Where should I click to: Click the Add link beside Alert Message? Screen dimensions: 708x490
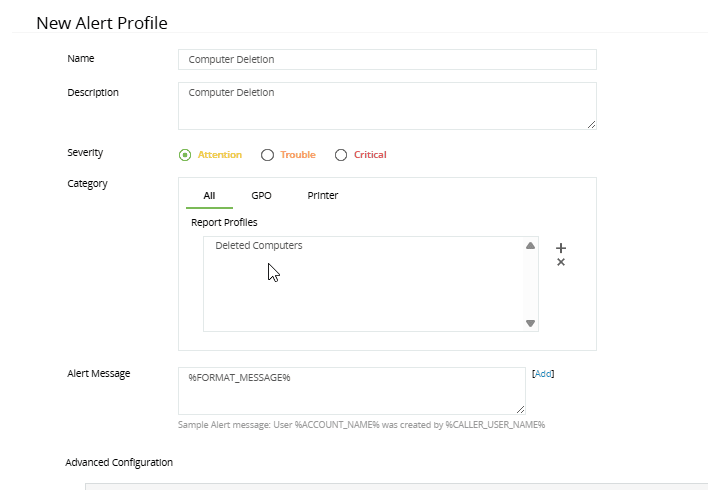point(543,374)
